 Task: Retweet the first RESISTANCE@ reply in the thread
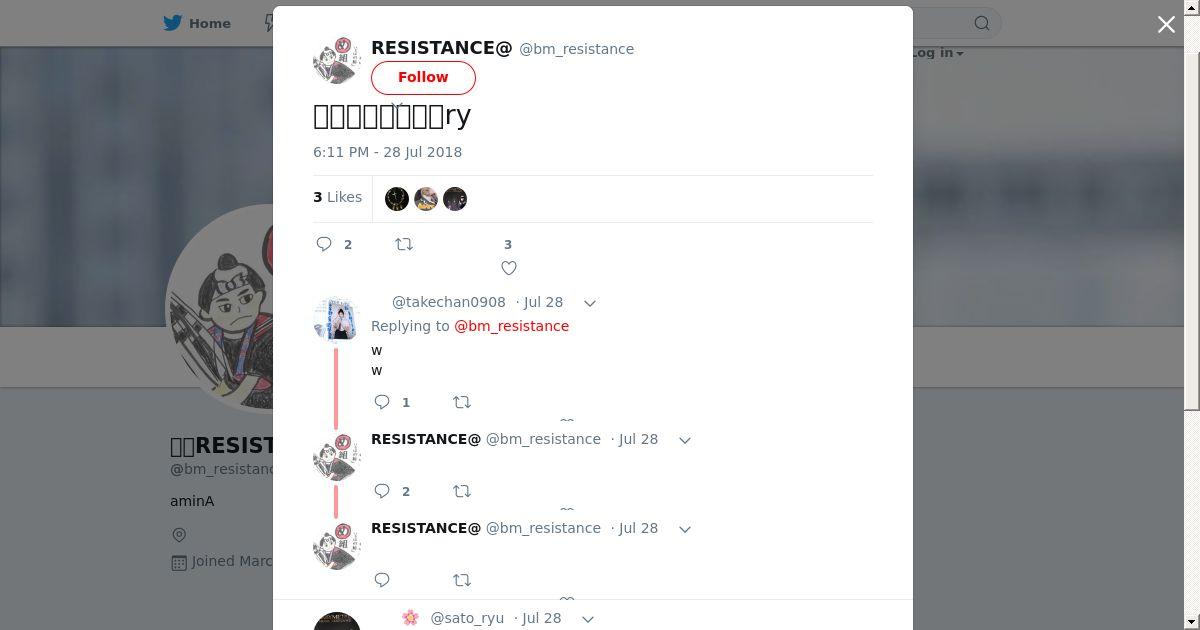coord(462,491)
